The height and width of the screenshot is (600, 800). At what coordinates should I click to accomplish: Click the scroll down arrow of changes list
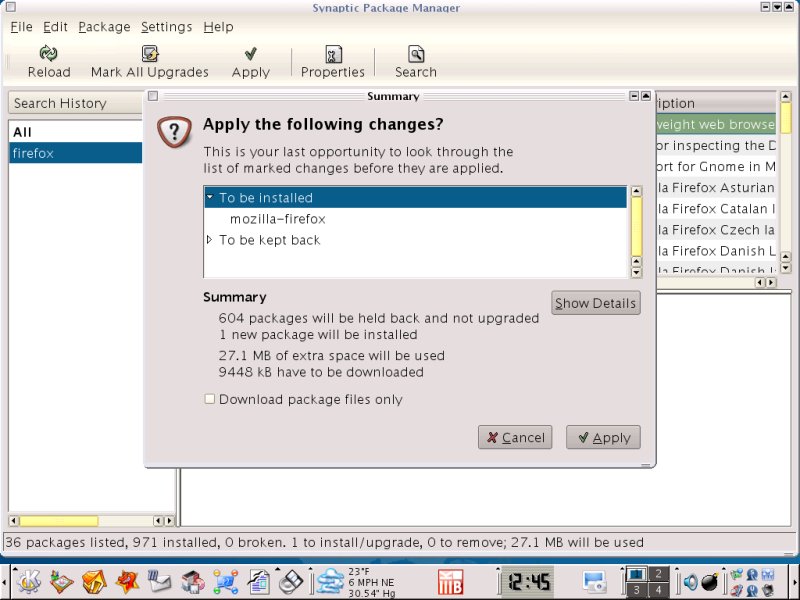(636, 272)
